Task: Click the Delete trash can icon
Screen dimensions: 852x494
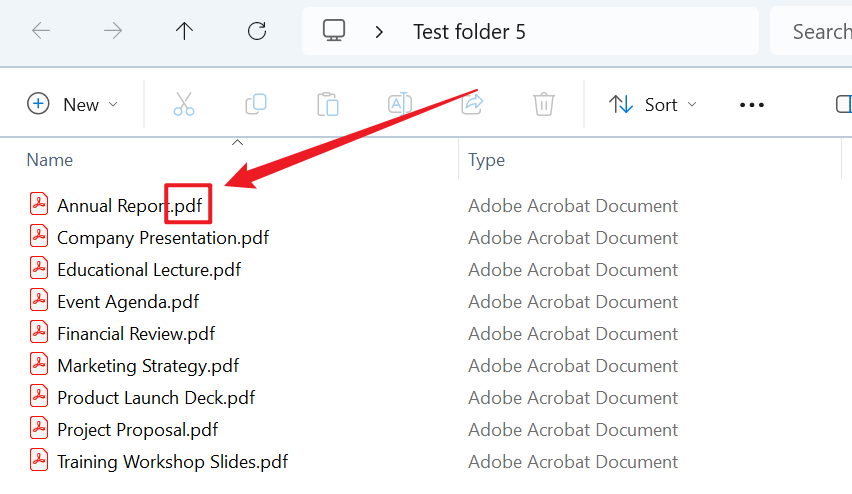Action: pyautogui.click(x=543, y=104)
